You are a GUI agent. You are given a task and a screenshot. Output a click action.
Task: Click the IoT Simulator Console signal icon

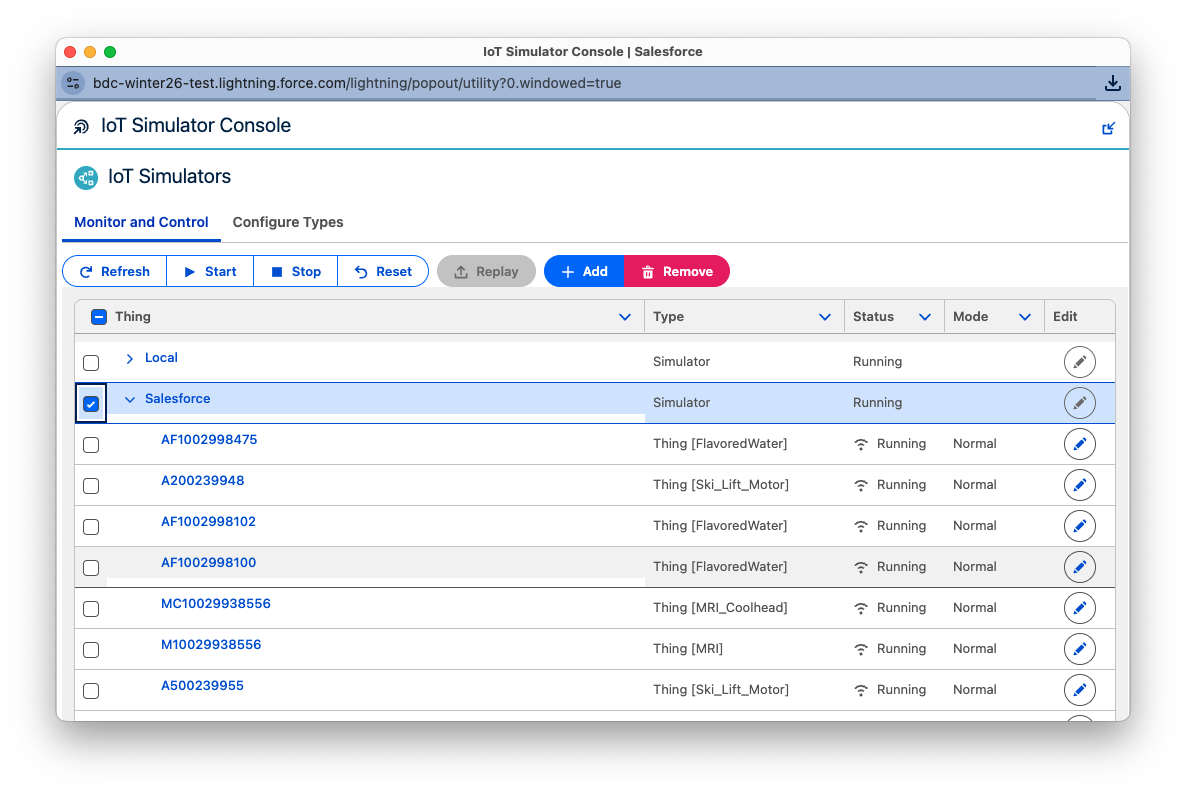[x=81, y=126]
